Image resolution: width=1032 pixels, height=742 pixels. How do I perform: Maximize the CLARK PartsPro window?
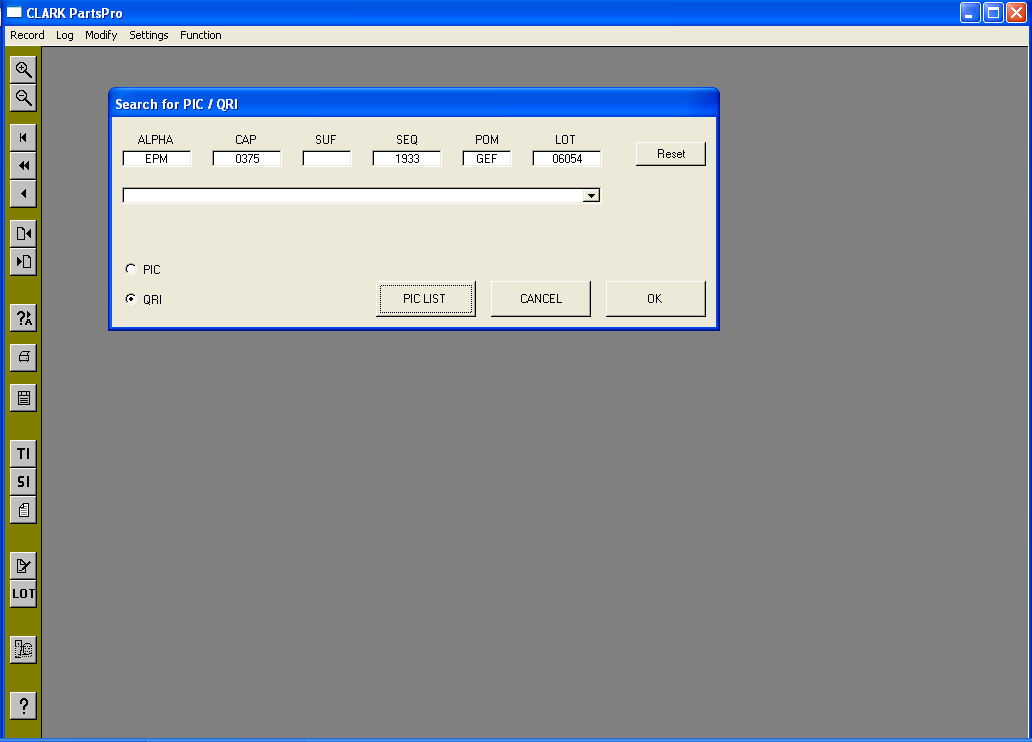[x=993, y=13]
